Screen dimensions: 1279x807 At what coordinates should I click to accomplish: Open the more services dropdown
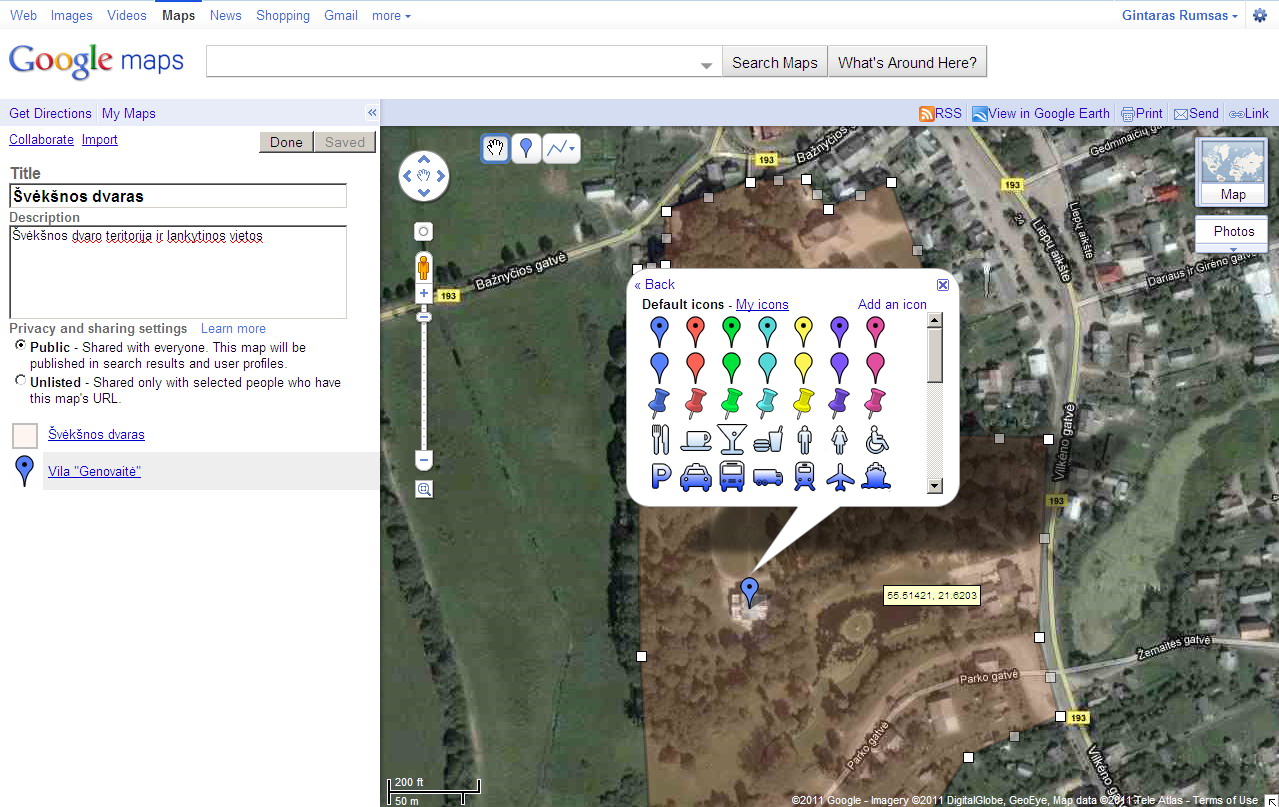pyautogui.click(x=390, y=16)
